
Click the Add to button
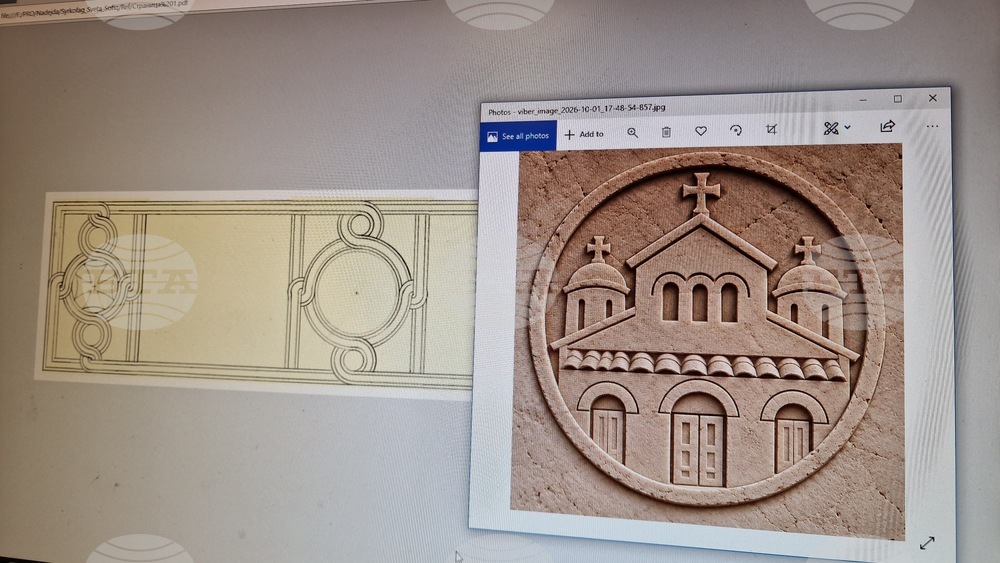pyautogui.click(x=584, y=134)
